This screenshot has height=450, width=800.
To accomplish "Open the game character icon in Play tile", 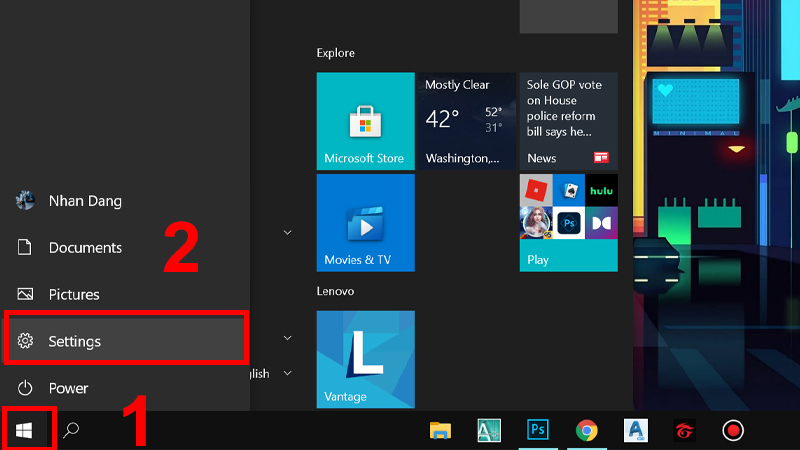I will 536,223.
